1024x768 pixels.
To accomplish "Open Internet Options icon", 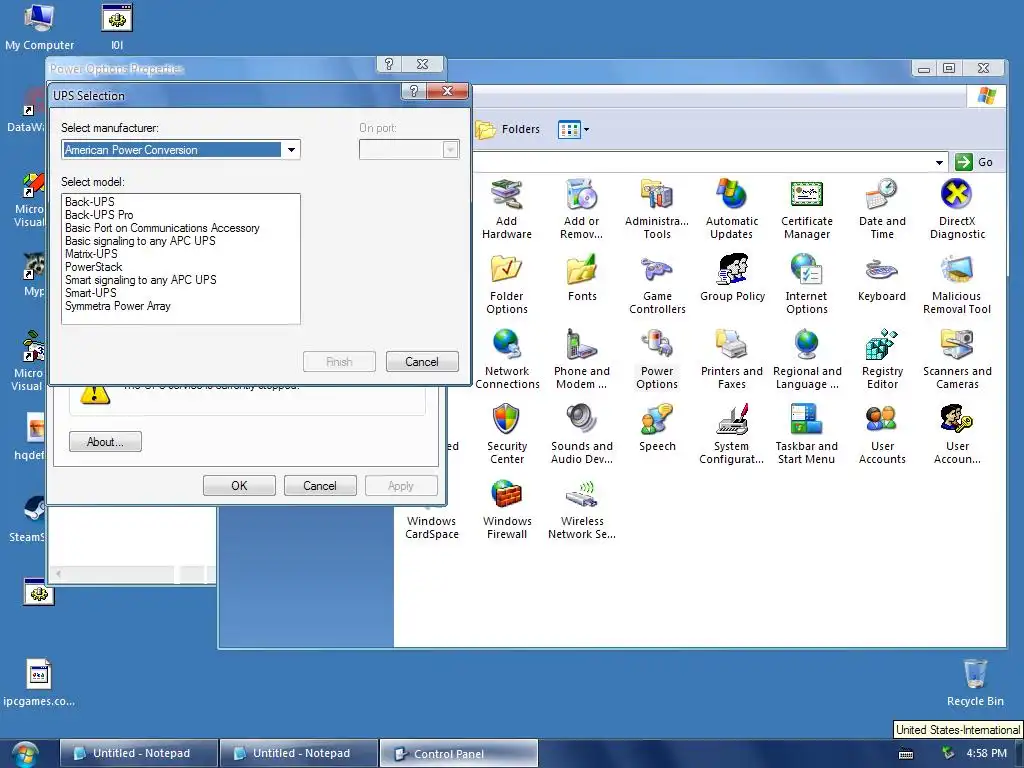I will [x=807, y=284].
